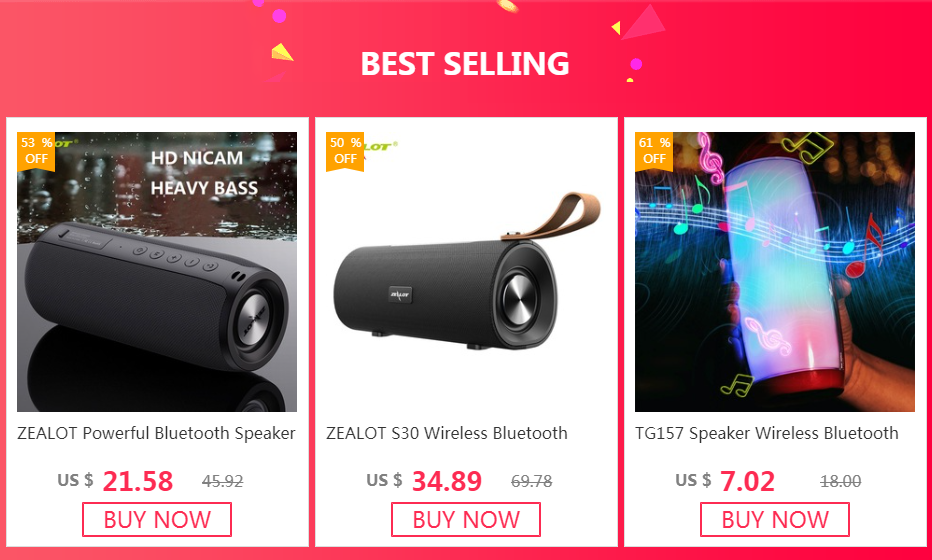Click BUY NOW for ZEALOT S30 Wireless Bluetooth

466,520
